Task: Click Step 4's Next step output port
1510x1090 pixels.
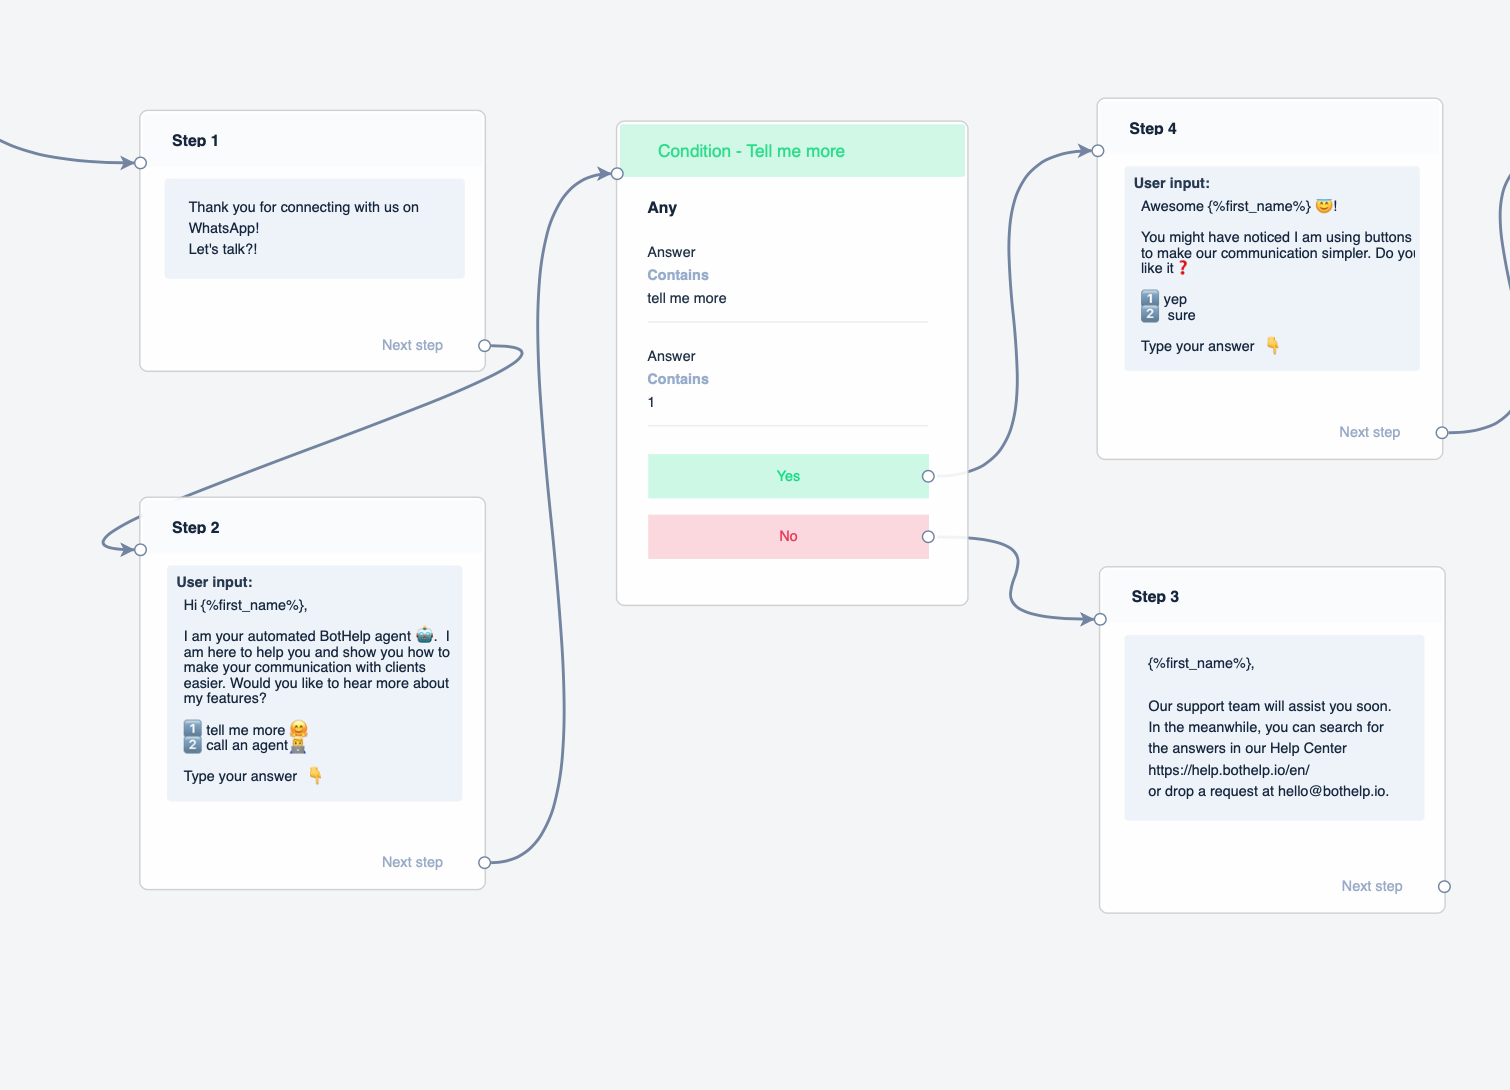Action: coord(1442,433)
